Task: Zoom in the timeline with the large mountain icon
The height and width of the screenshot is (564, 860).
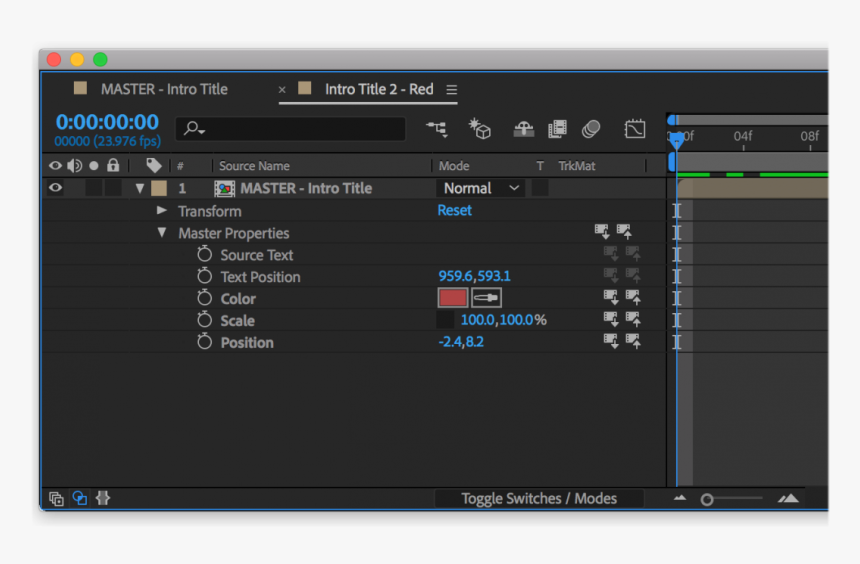Action: pos(788,498)
